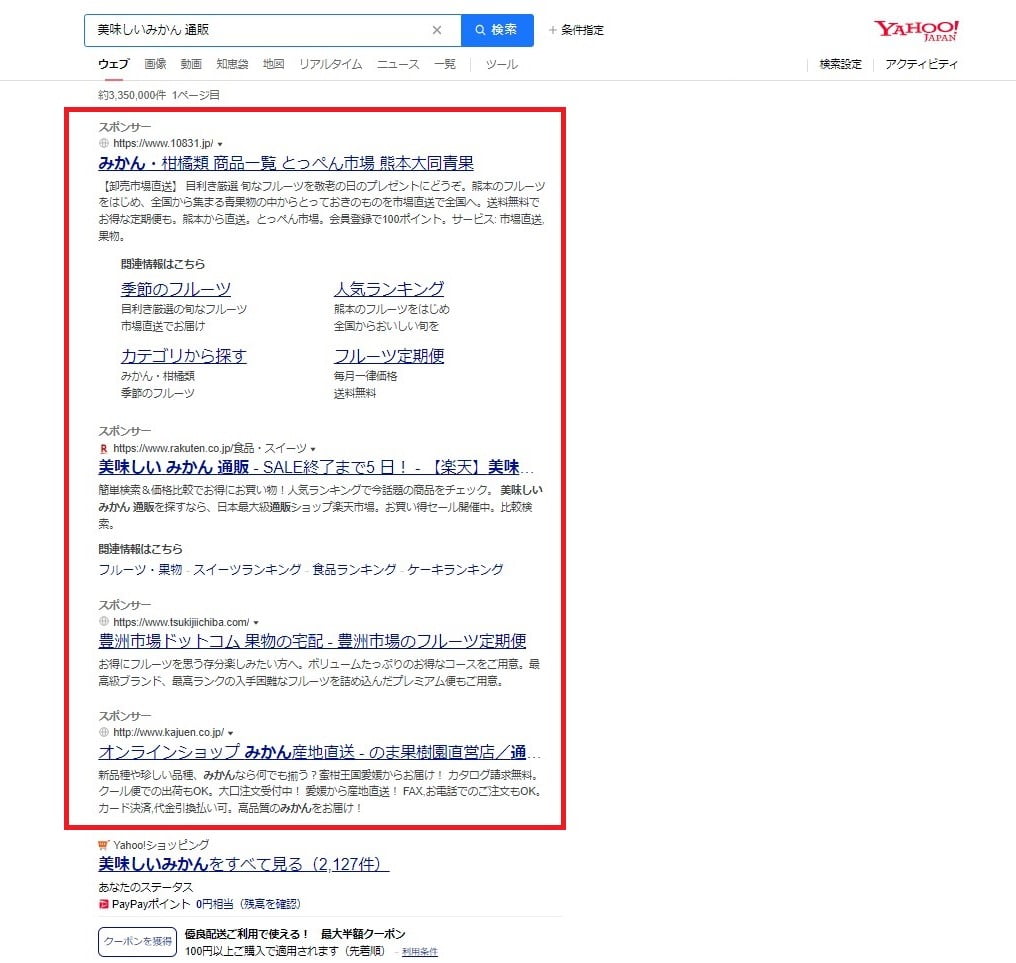Open the 季節のフルーツ sitelink
1016x963 pixels.
pyautogui.click(x=176, y=288)
